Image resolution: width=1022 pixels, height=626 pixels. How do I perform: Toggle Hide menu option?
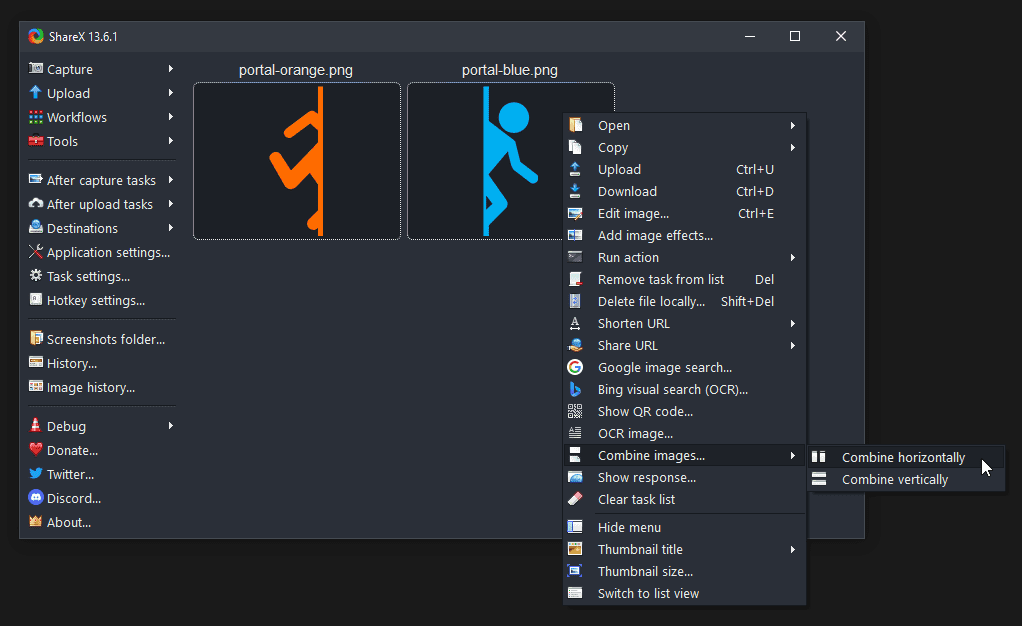pos(629,527)
